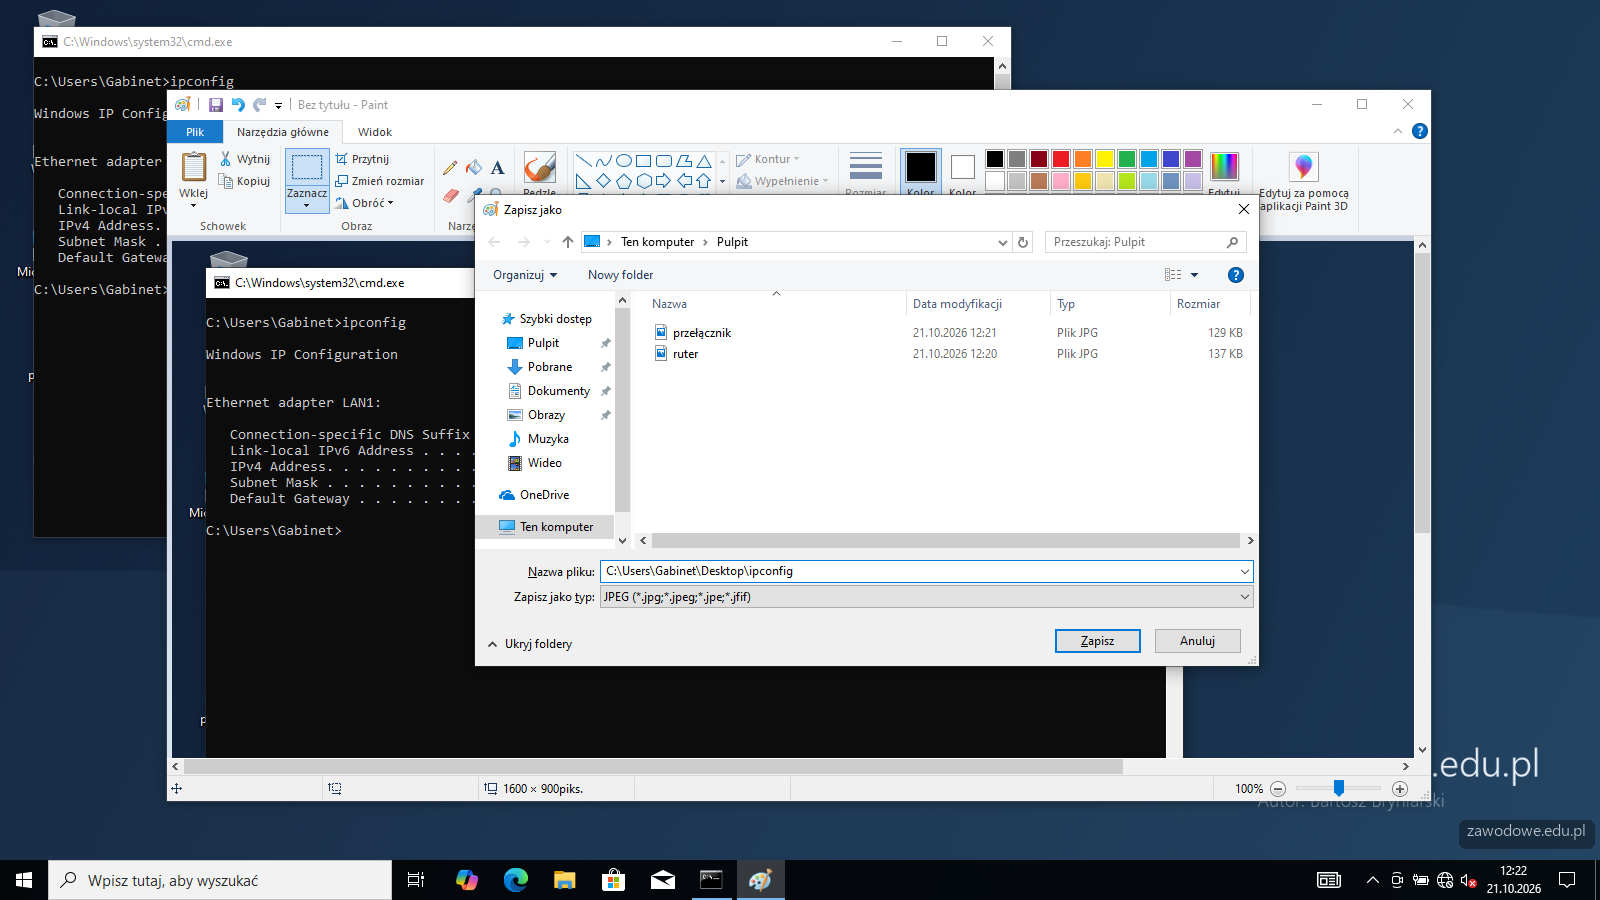Pick the yellow color swatch in Paint palette

pos(1105,159)
